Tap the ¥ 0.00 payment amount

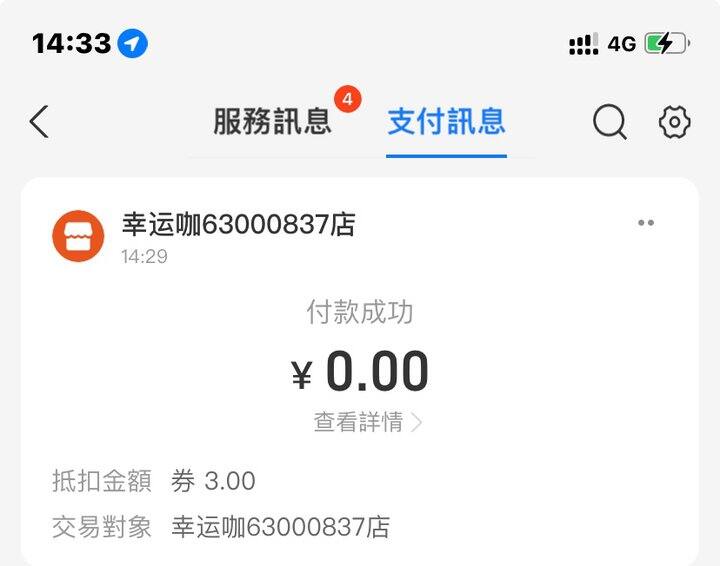tap(360, 371)
